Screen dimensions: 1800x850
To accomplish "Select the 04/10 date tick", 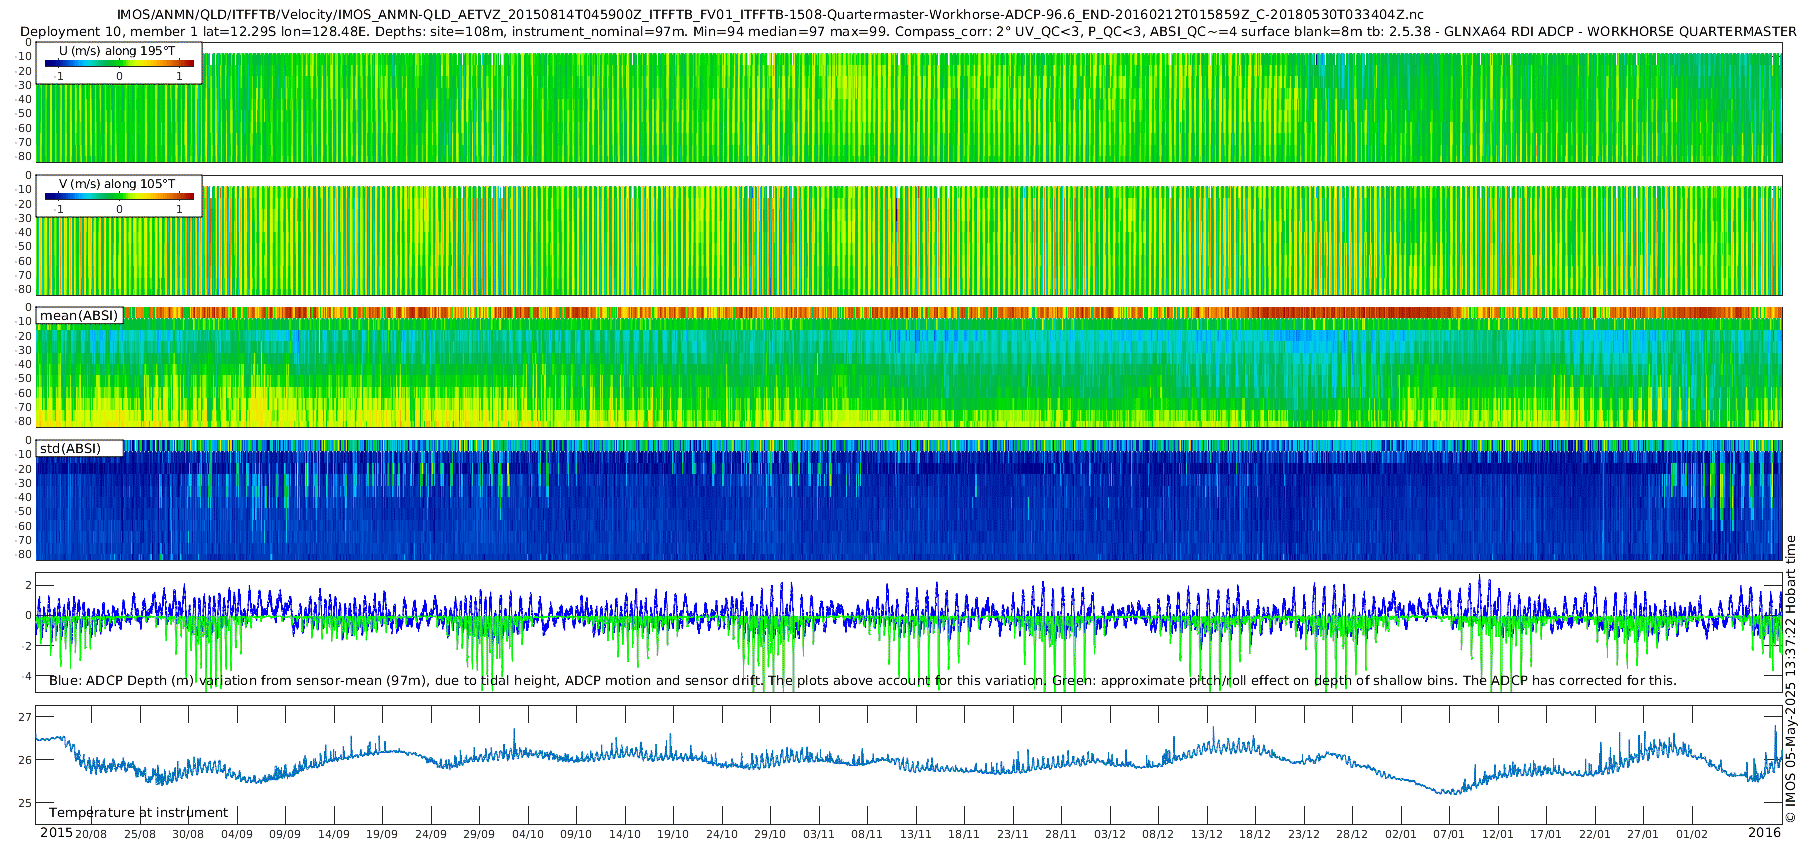I will [527, 834].
